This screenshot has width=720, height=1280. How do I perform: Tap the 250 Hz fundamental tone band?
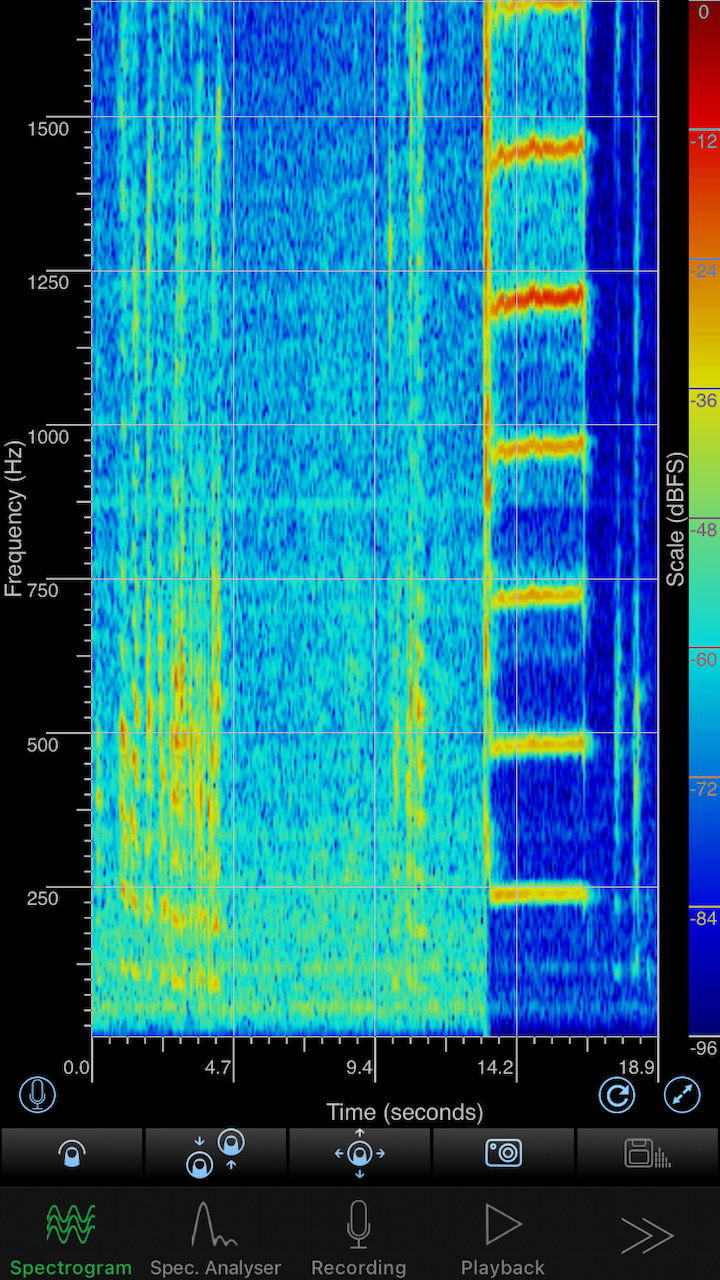[x=538, y=894]
